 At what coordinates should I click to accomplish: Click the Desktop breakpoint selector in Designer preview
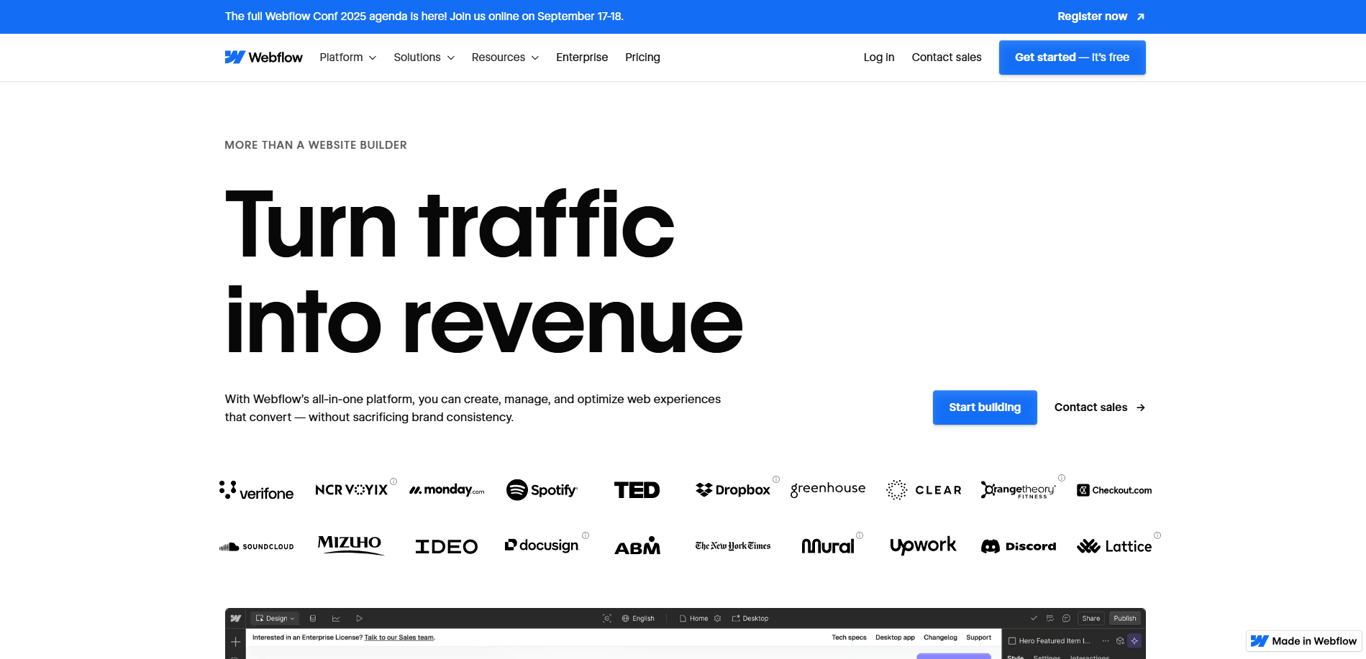pos(750,618)
